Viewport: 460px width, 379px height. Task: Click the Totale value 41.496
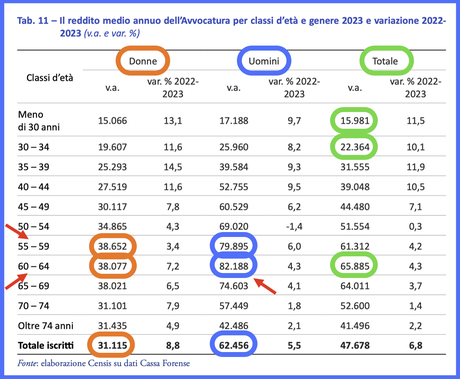[355, 326]
